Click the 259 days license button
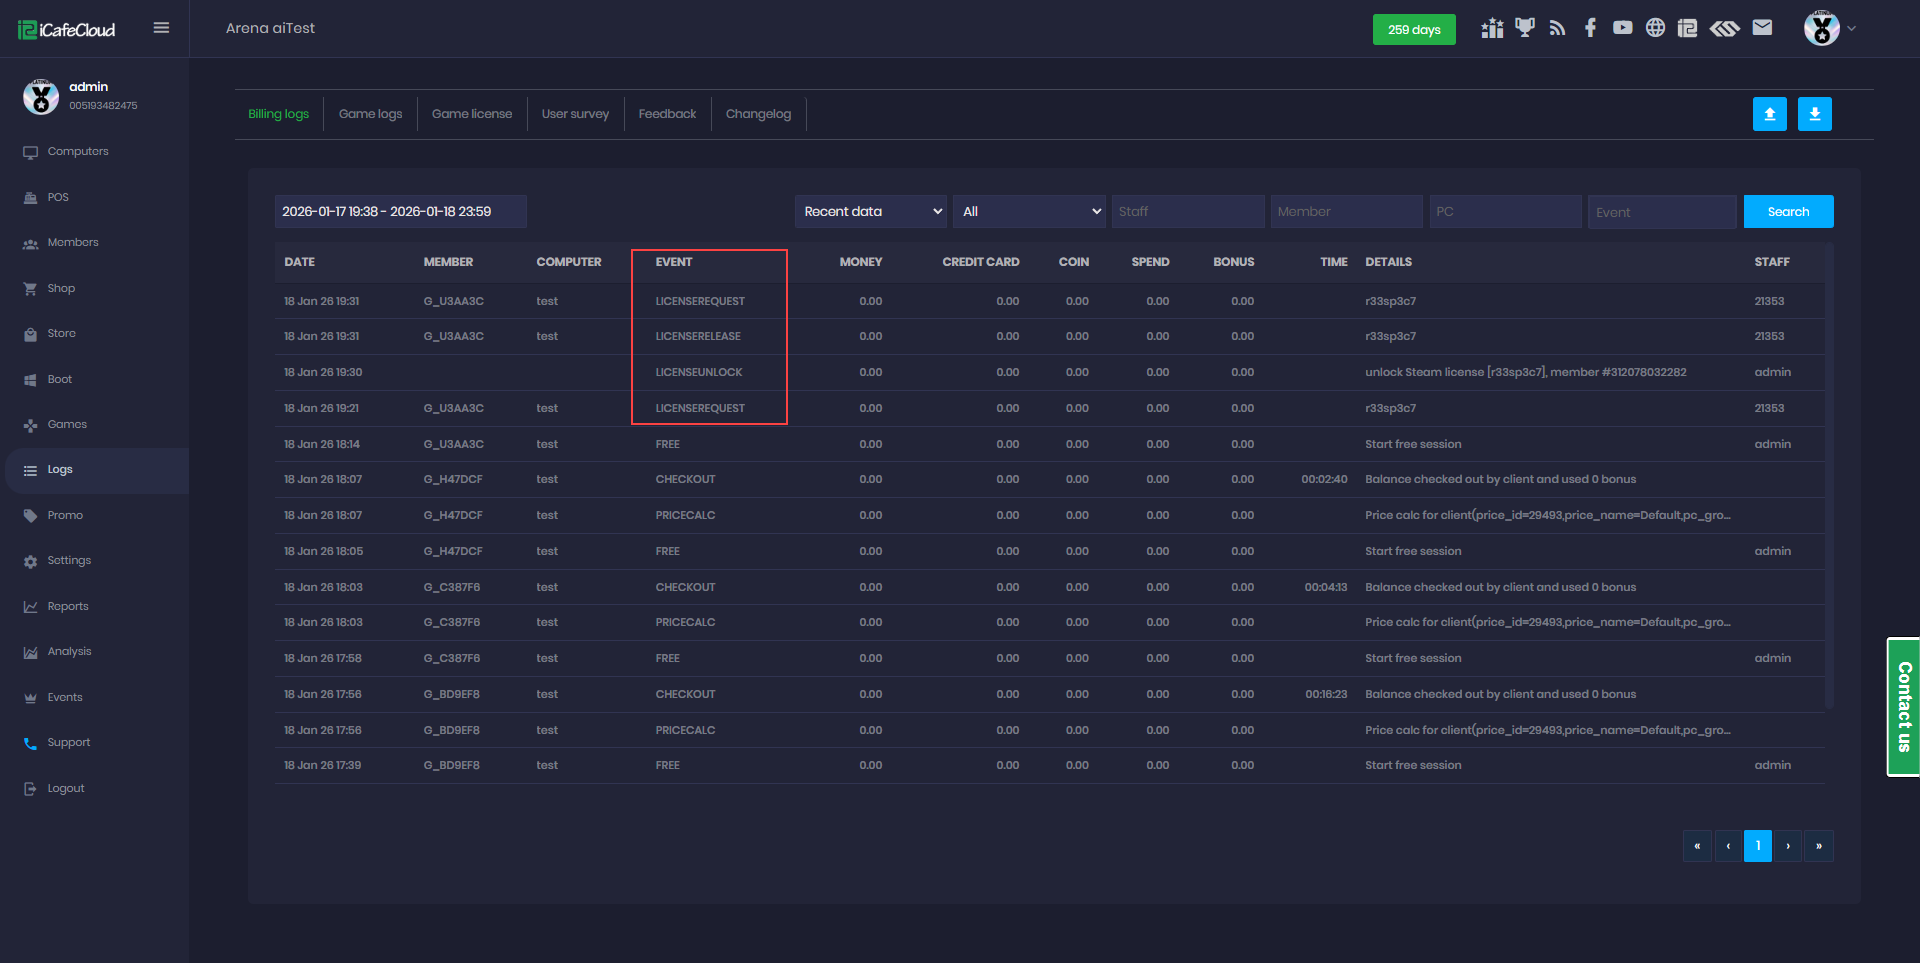The width and height of the screenshot is (1920, 963). [x=1413, y=30]
